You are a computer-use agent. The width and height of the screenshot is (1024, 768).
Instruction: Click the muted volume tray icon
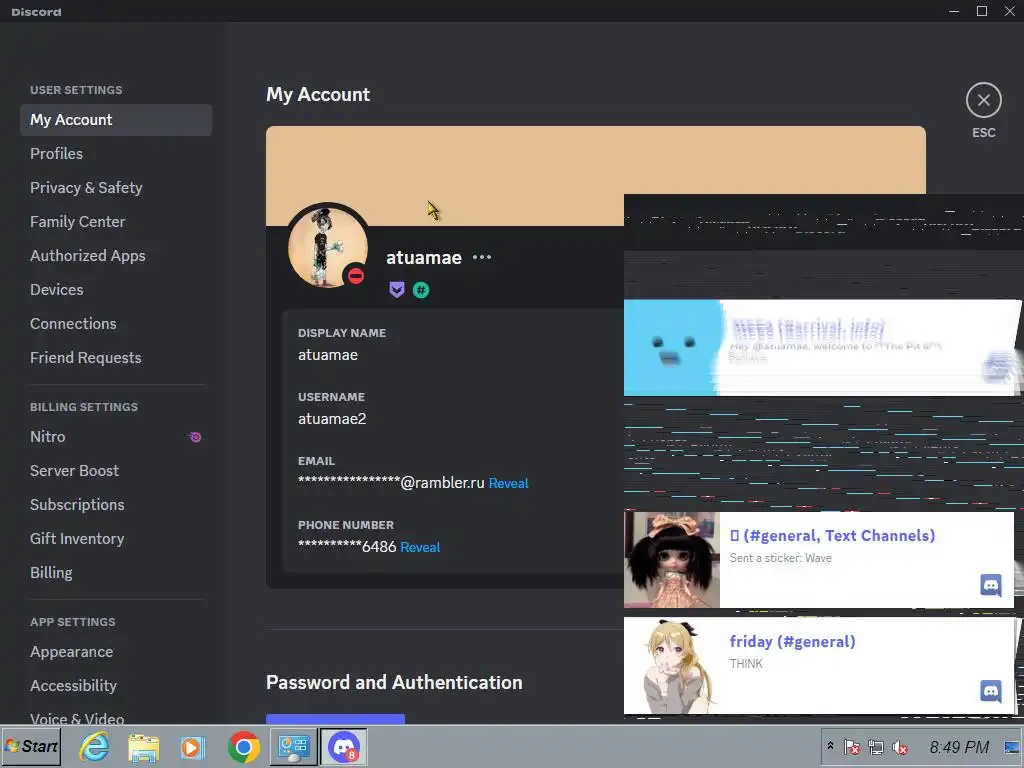900,747
